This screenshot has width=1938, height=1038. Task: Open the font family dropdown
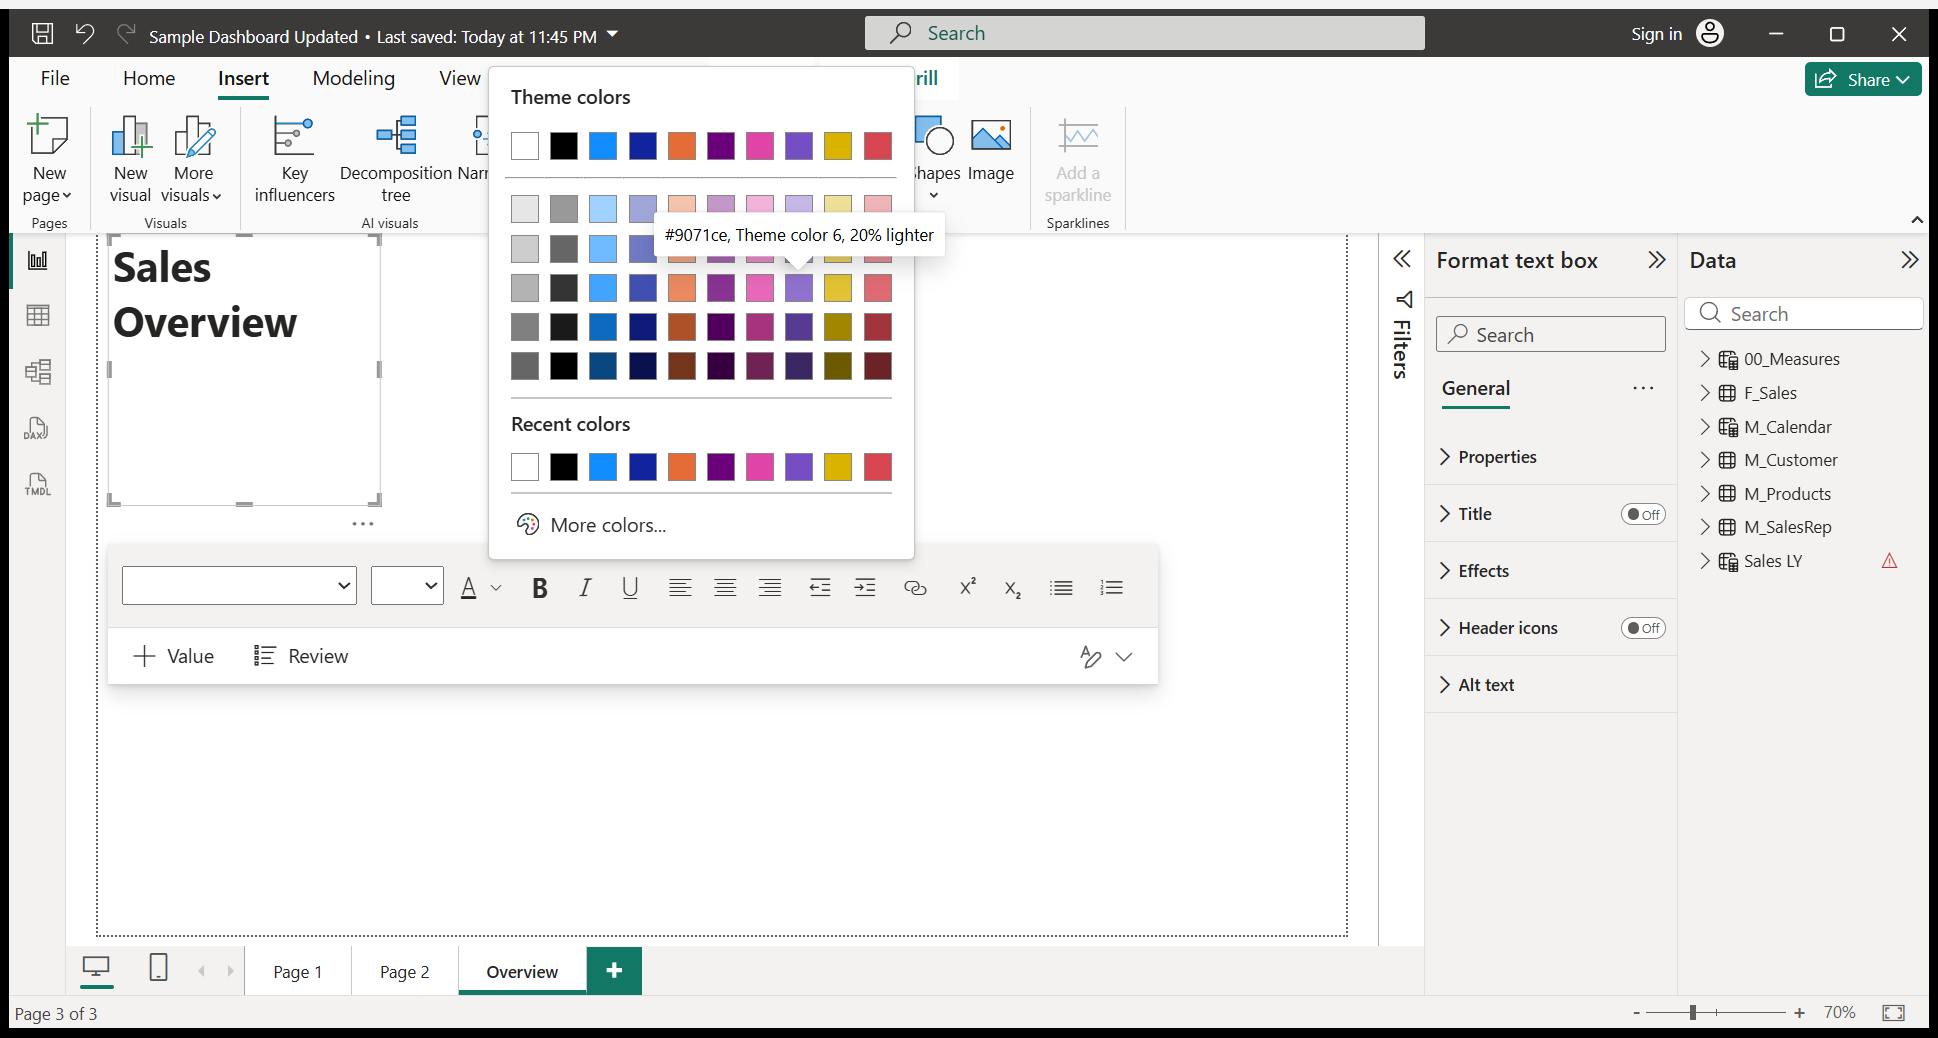(239, 586)
